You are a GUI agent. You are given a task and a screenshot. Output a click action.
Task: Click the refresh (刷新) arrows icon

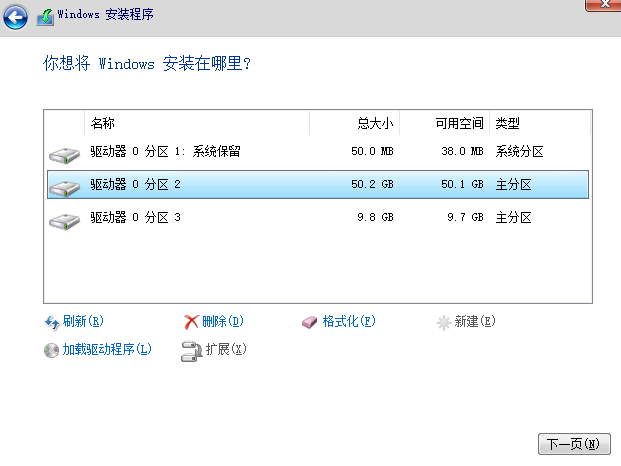52,322
